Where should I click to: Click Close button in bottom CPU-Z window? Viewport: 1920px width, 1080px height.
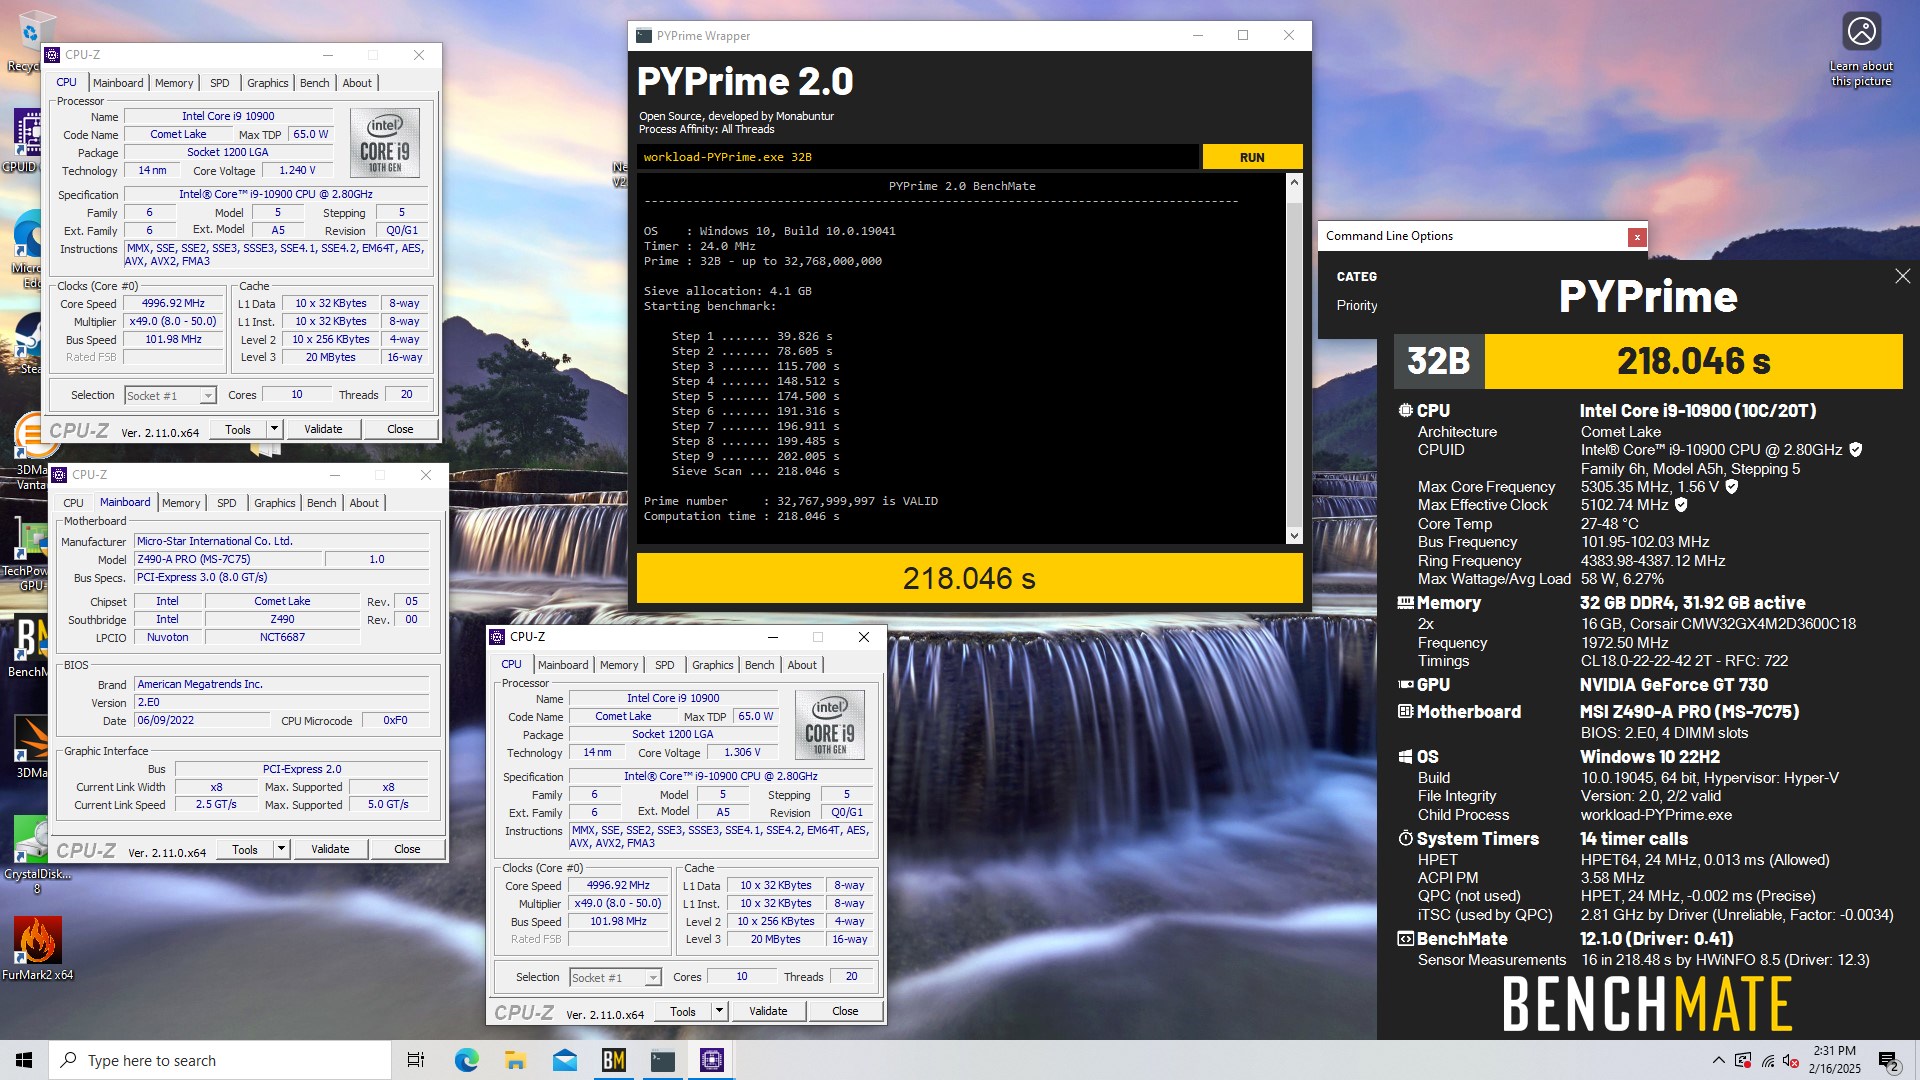pyautogui.click(x=845, y=1011)
